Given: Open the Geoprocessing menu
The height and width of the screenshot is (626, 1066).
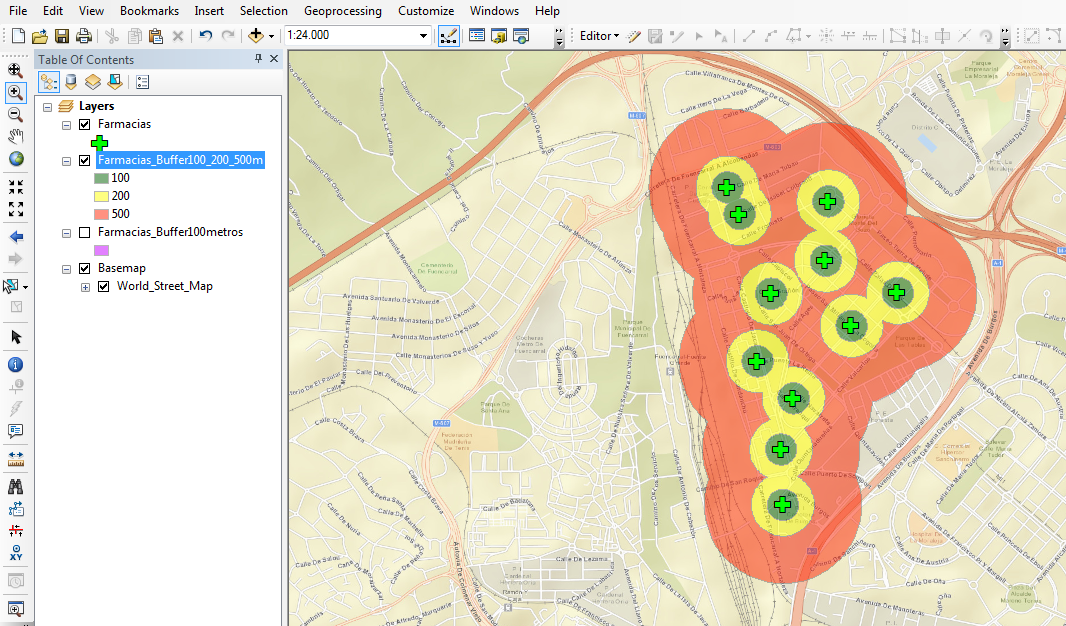Looking at the screenshot, I should click(342, 11).
